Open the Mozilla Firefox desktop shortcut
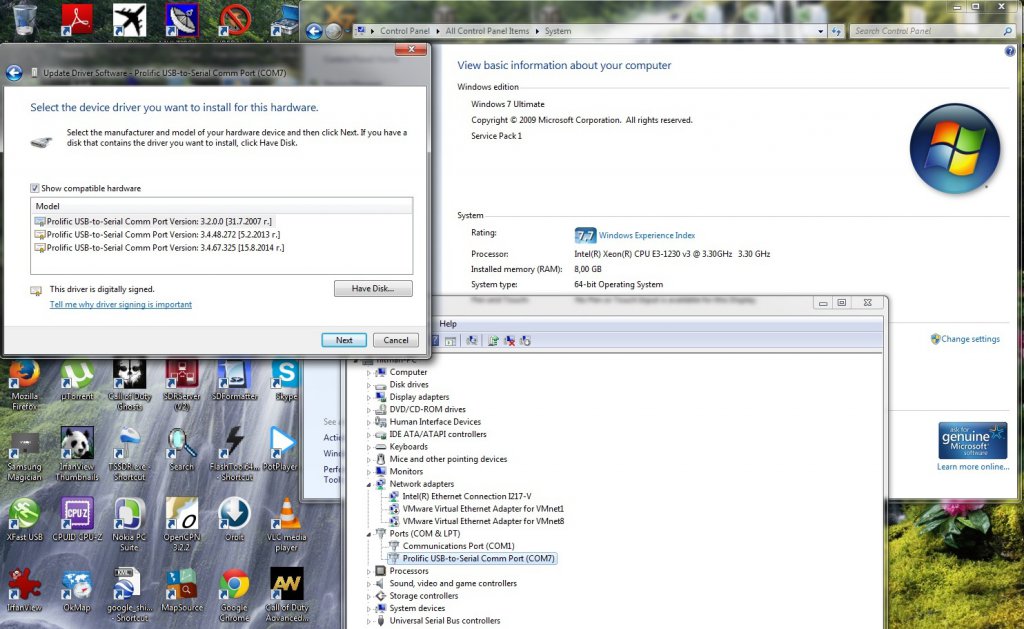The height and width of the screenshot is (629, 1024). 24,376
